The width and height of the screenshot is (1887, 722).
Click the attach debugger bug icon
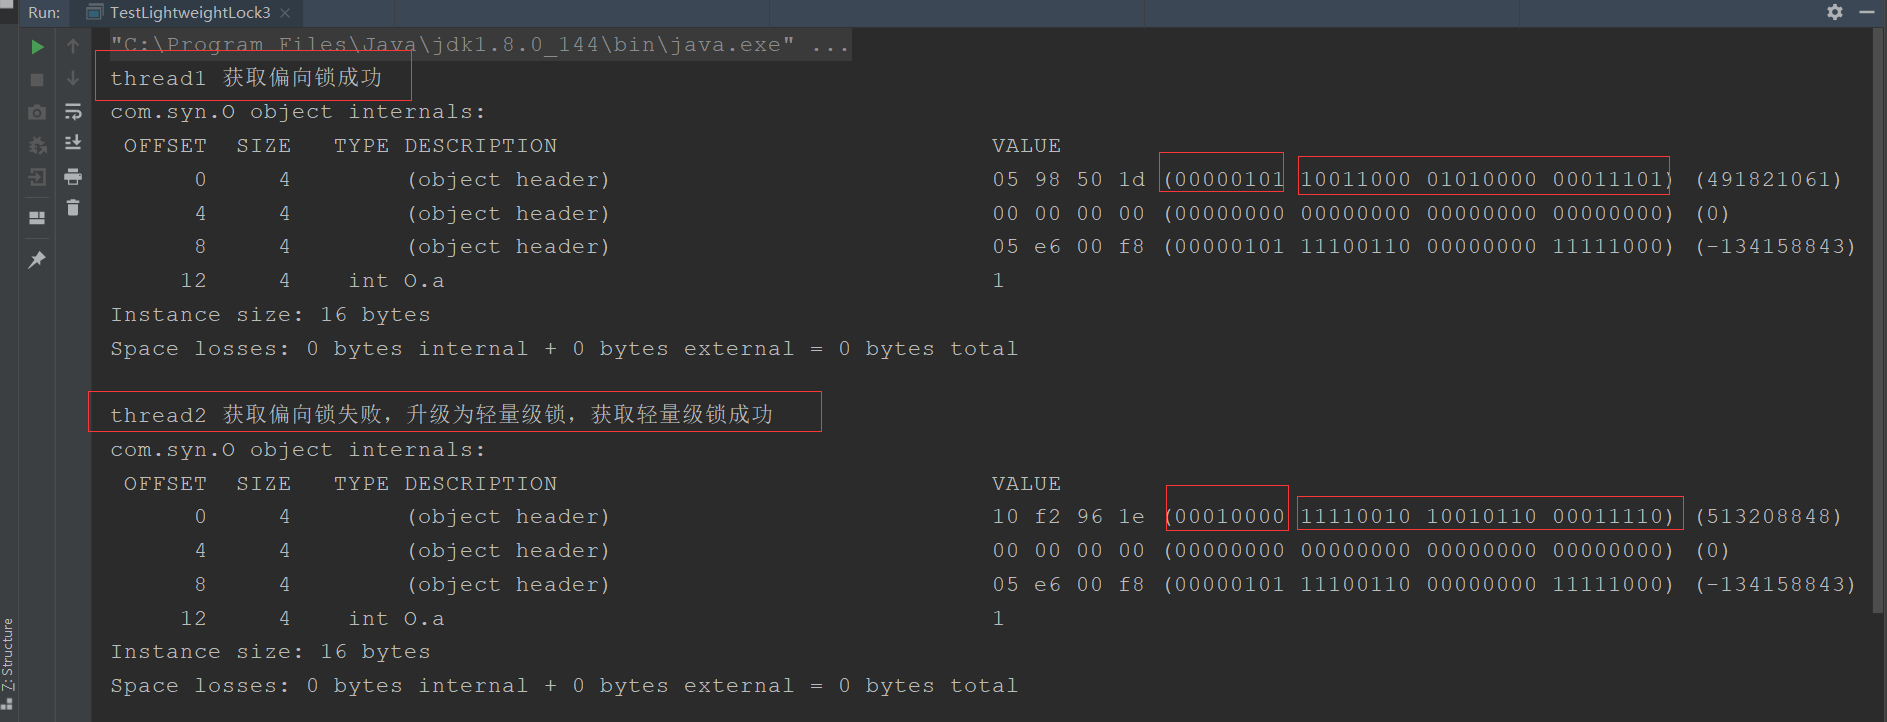pos(37,145)
